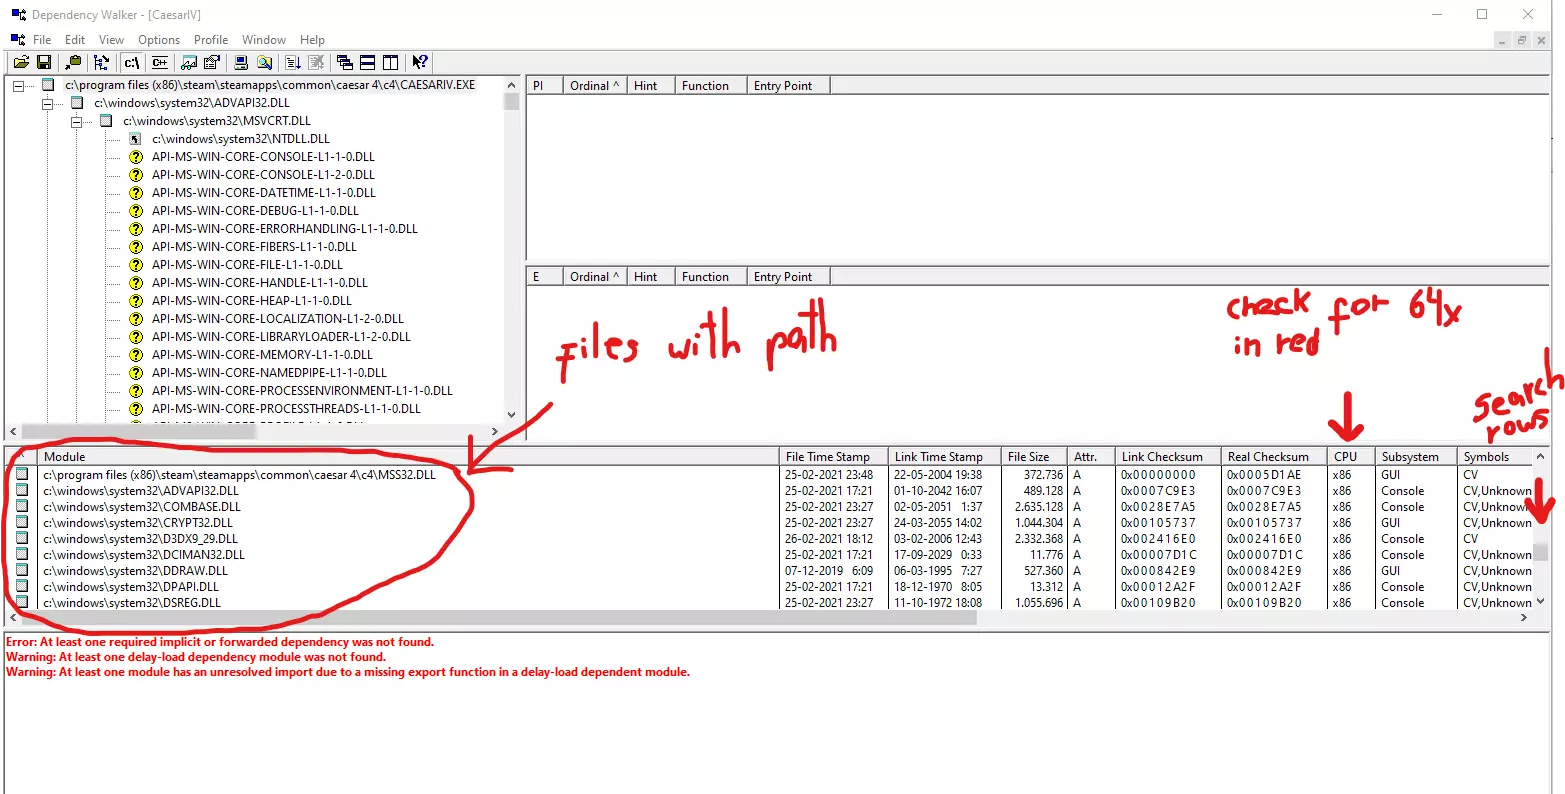The height and width of the screenshot is (794, 1565).
Task: Open System Information computer icon
Action: tap(241, 62)
